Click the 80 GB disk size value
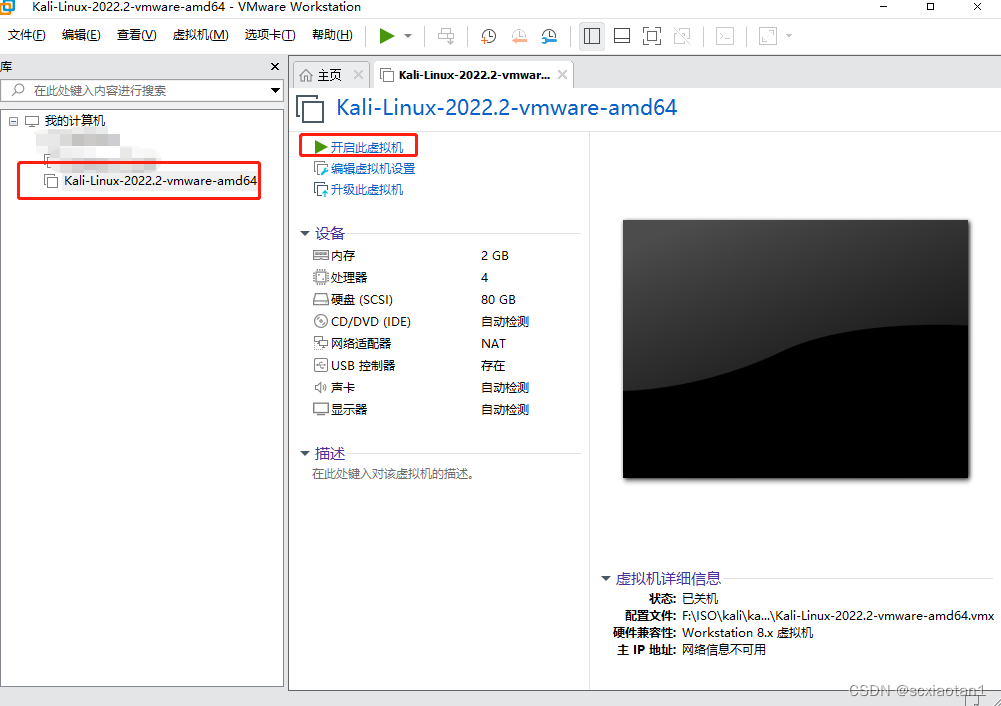 (x=498, y=299)
